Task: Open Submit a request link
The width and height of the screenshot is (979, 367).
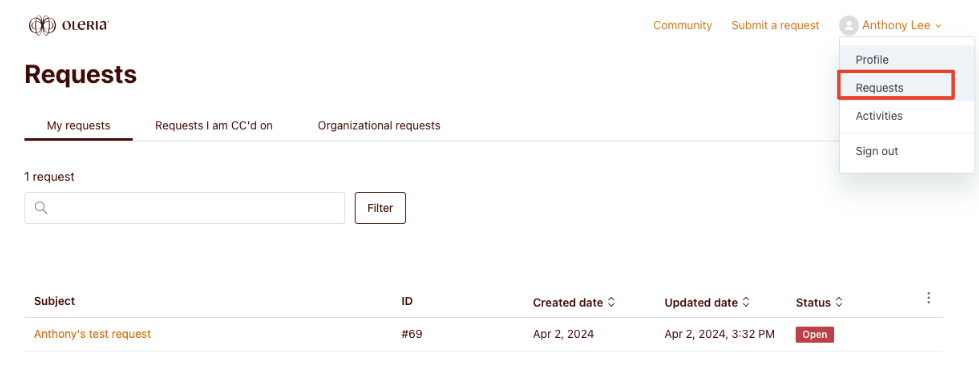Action: point(775,26)
